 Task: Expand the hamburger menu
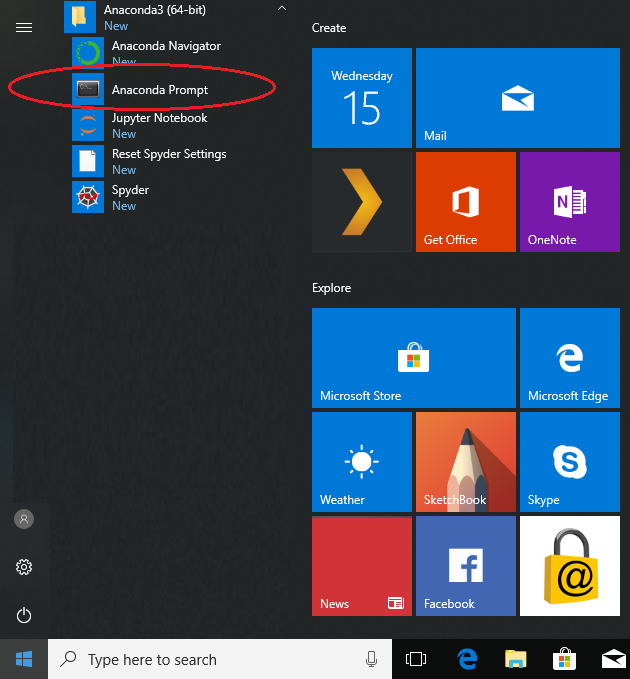click(x=24, y=27)
